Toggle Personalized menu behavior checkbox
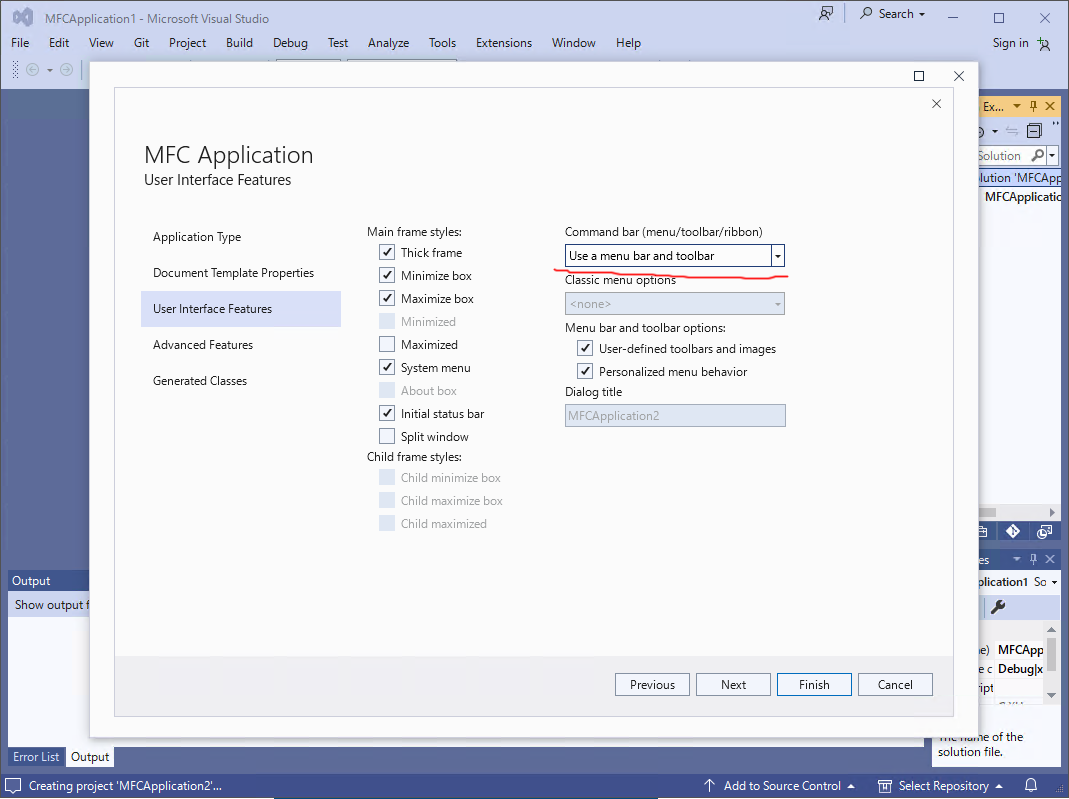This screenshot has height=799, width=1069. (x=584, y=372)
